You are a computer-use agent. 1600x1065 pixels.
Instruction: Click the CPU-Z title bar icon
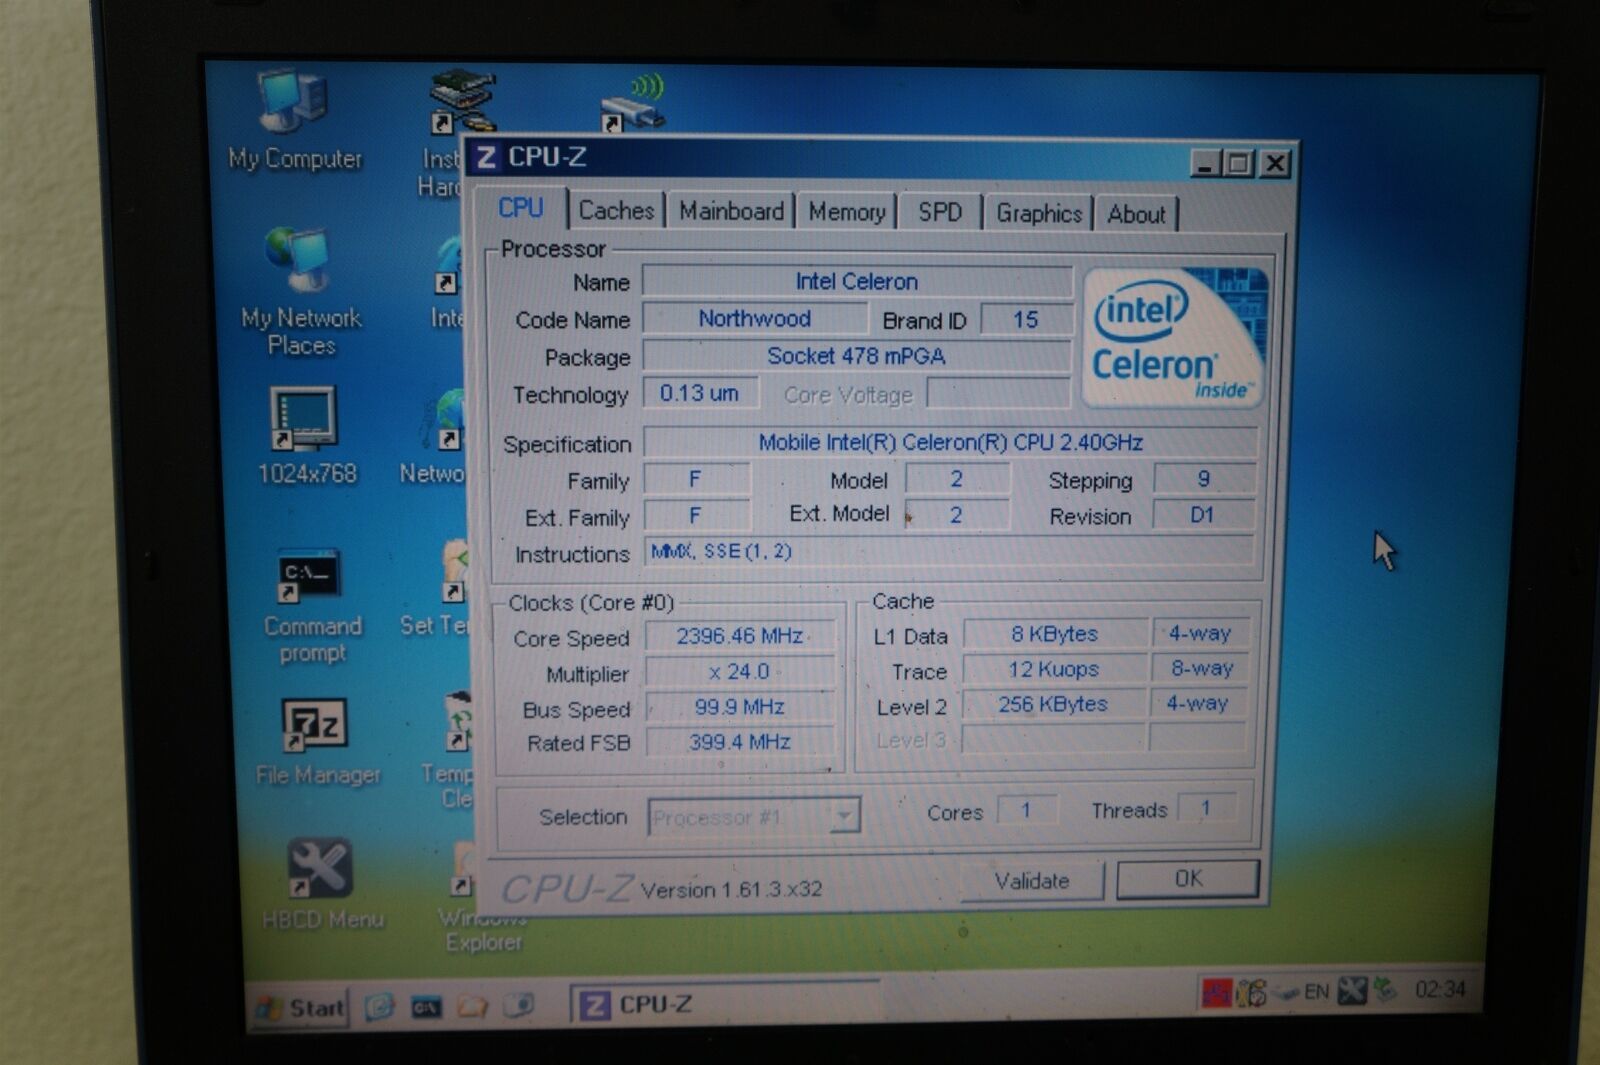pos(486,157)
